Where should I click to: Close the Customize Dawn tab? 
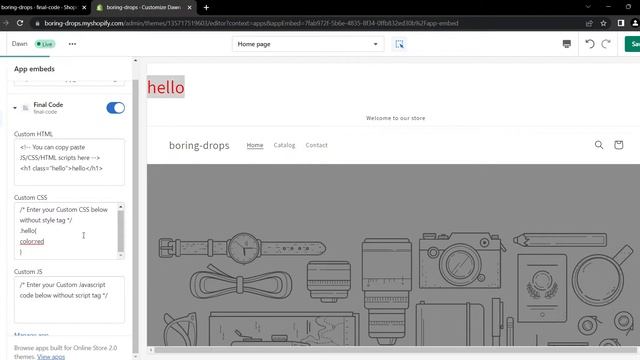coord(189,7)
